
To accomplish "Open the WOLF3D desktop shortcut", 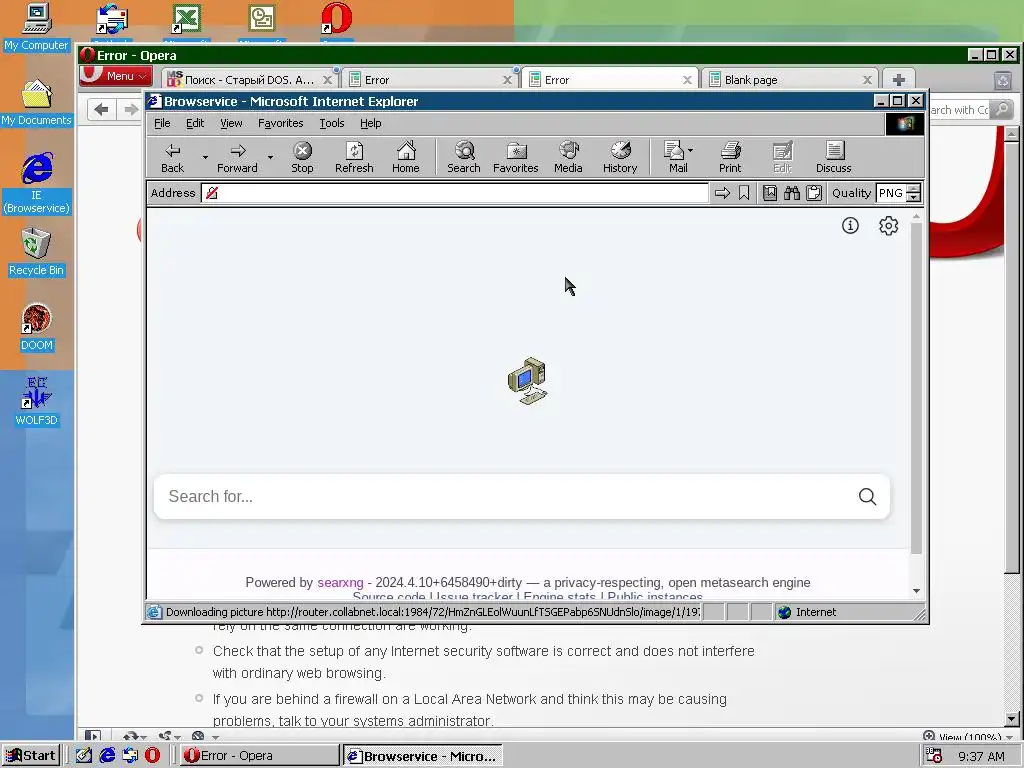I will (37, 401).
